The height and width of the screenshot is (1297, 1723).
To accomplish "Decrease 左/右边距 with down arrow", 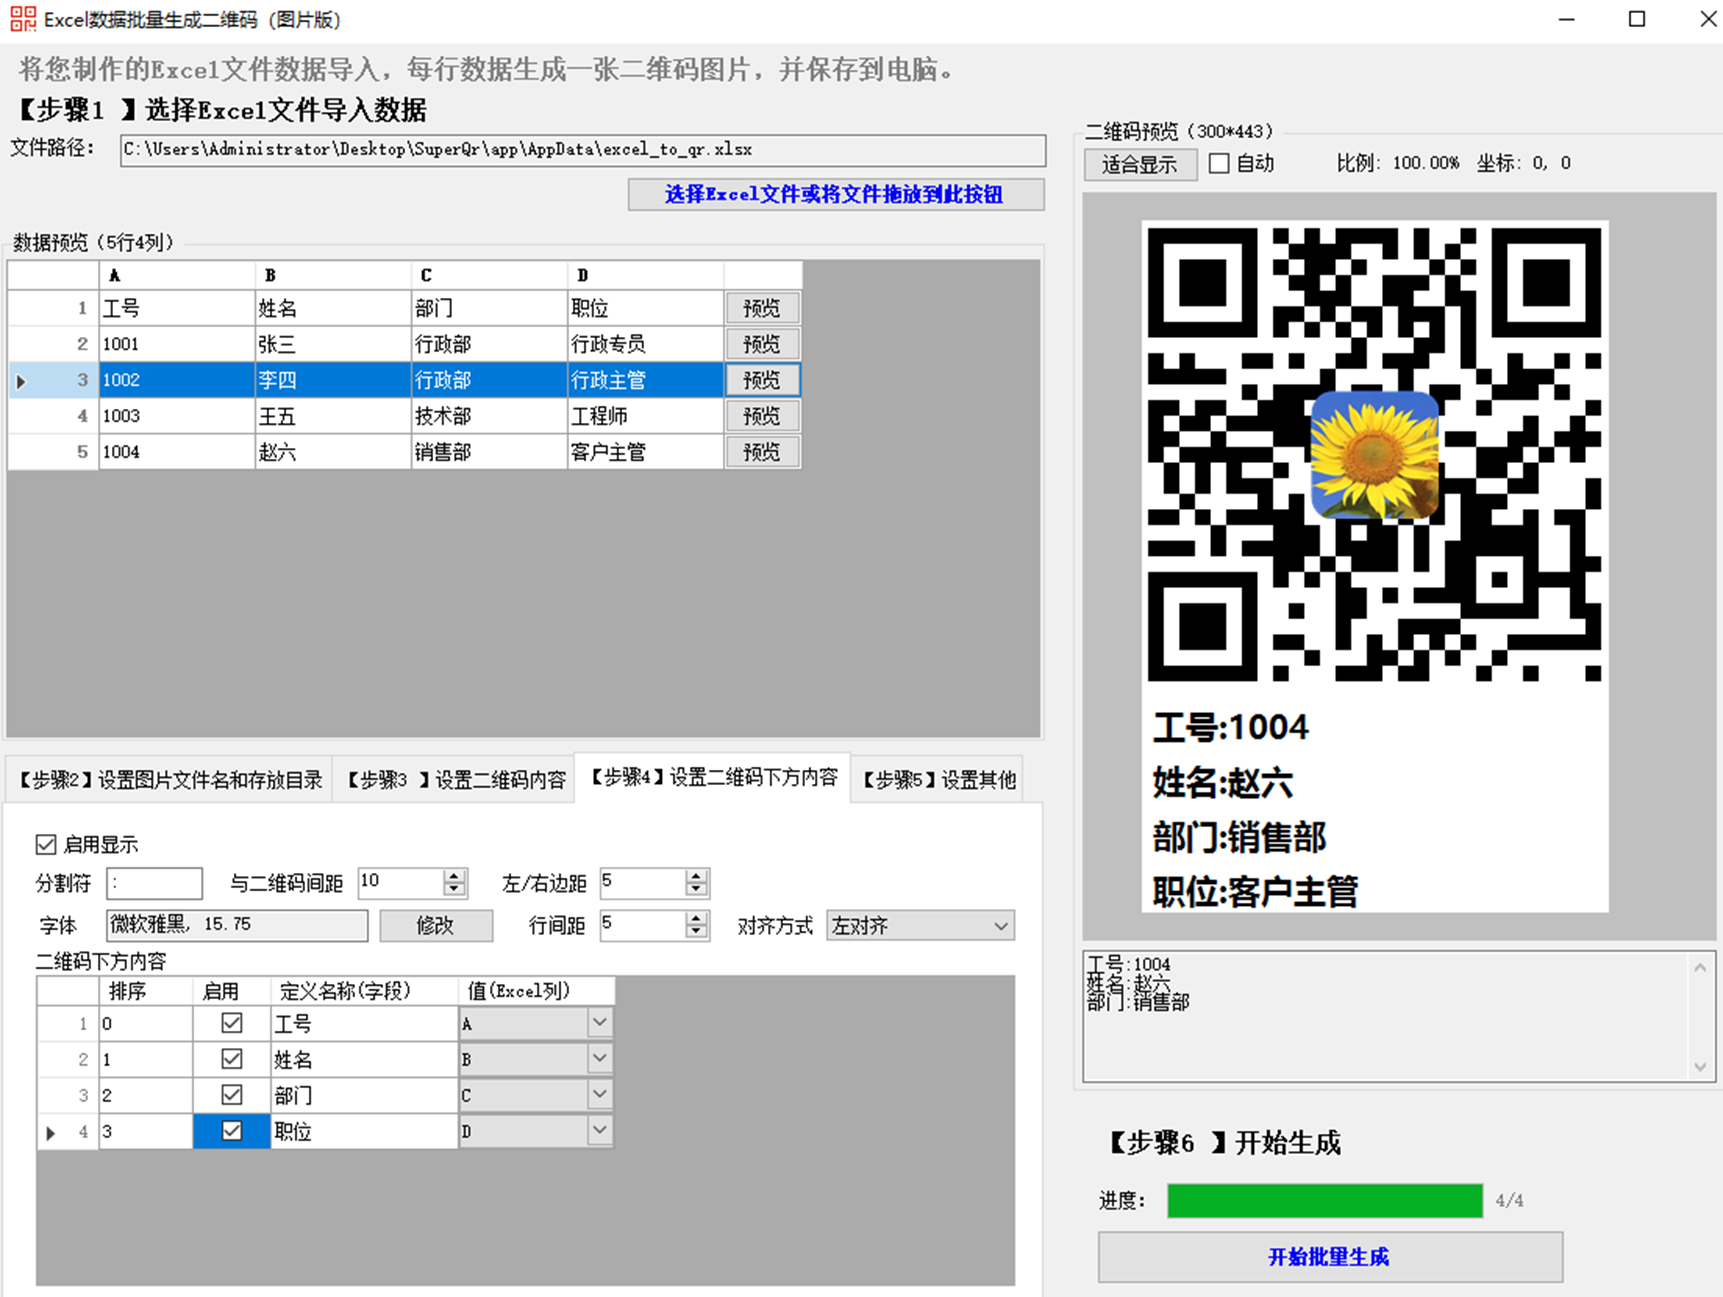I will point(696,889).
